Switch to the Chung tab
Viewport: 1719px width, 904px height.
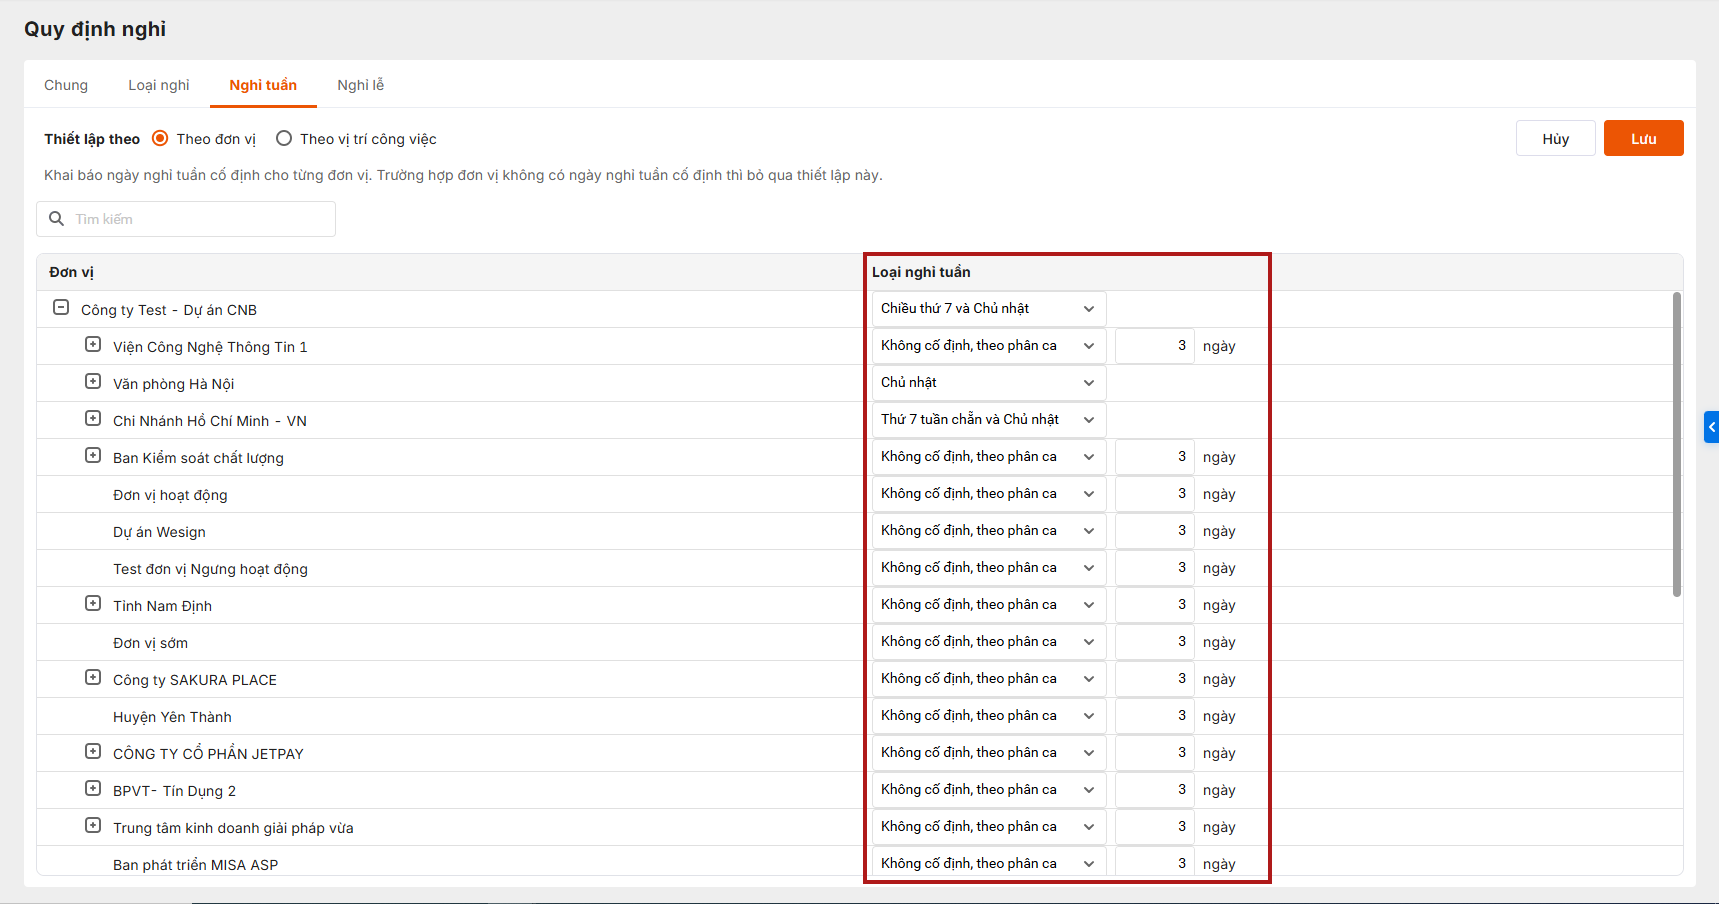pyautogui.click(x=66, y=85)
